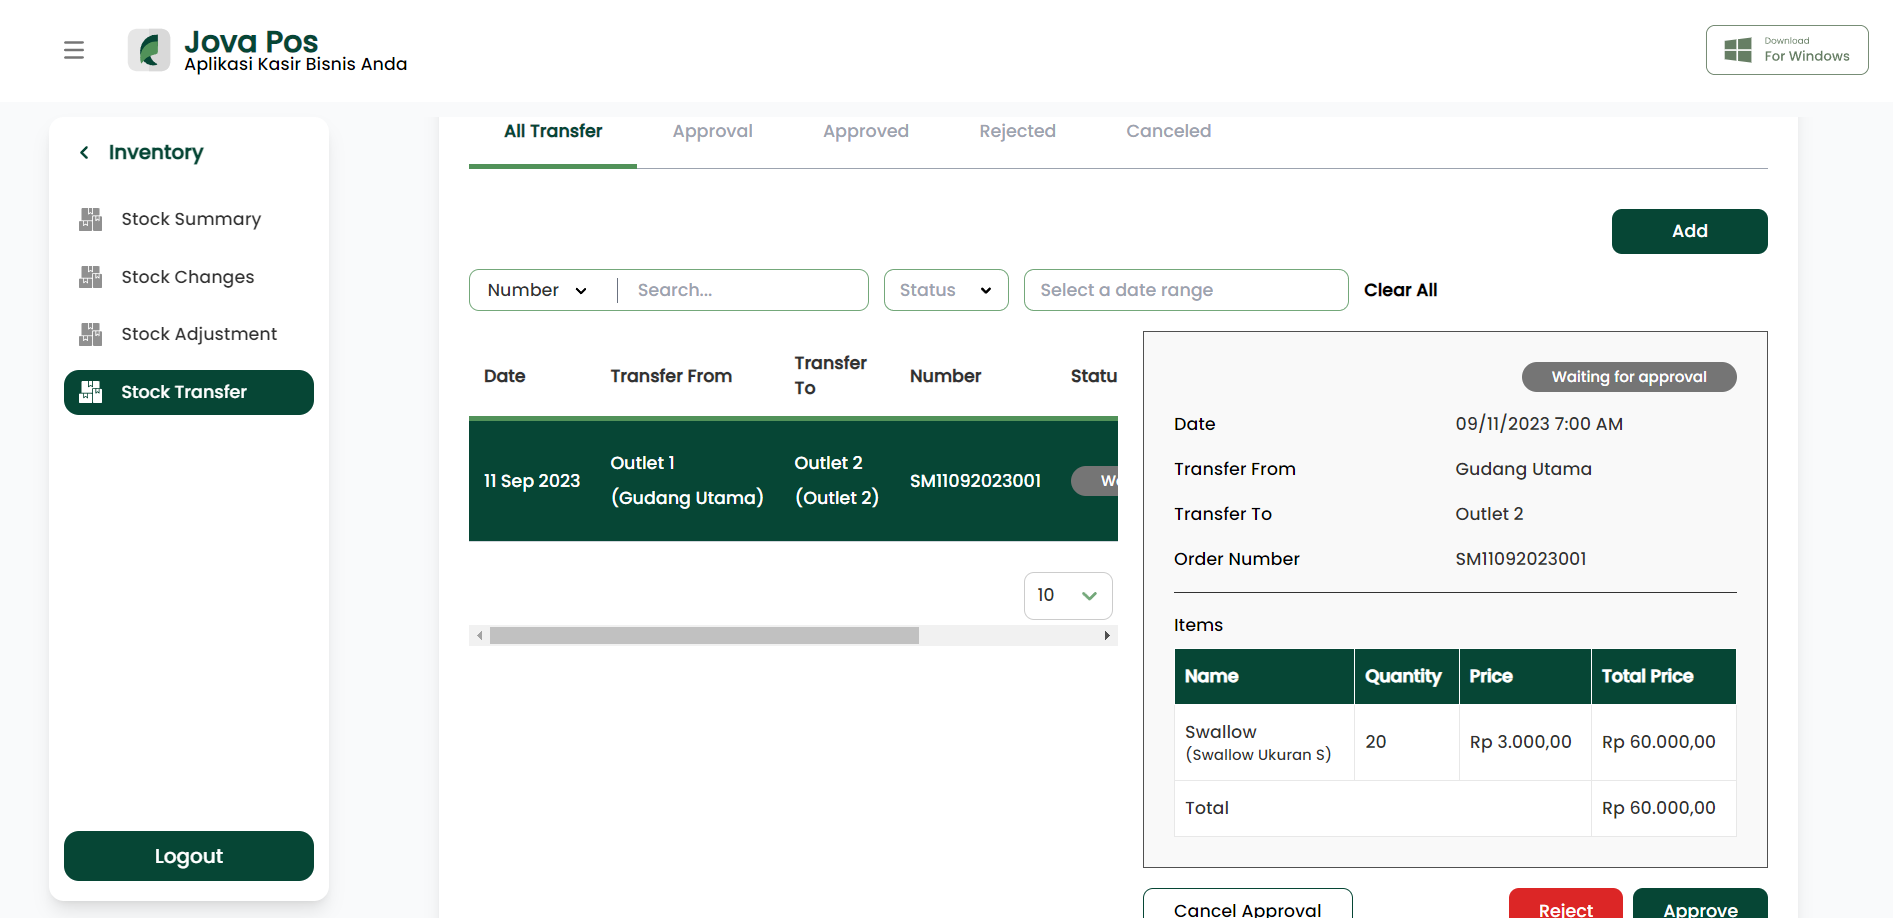Click the Stock Transfer boxes icon
Viewport: 1893px width, 918px height.
91,392
